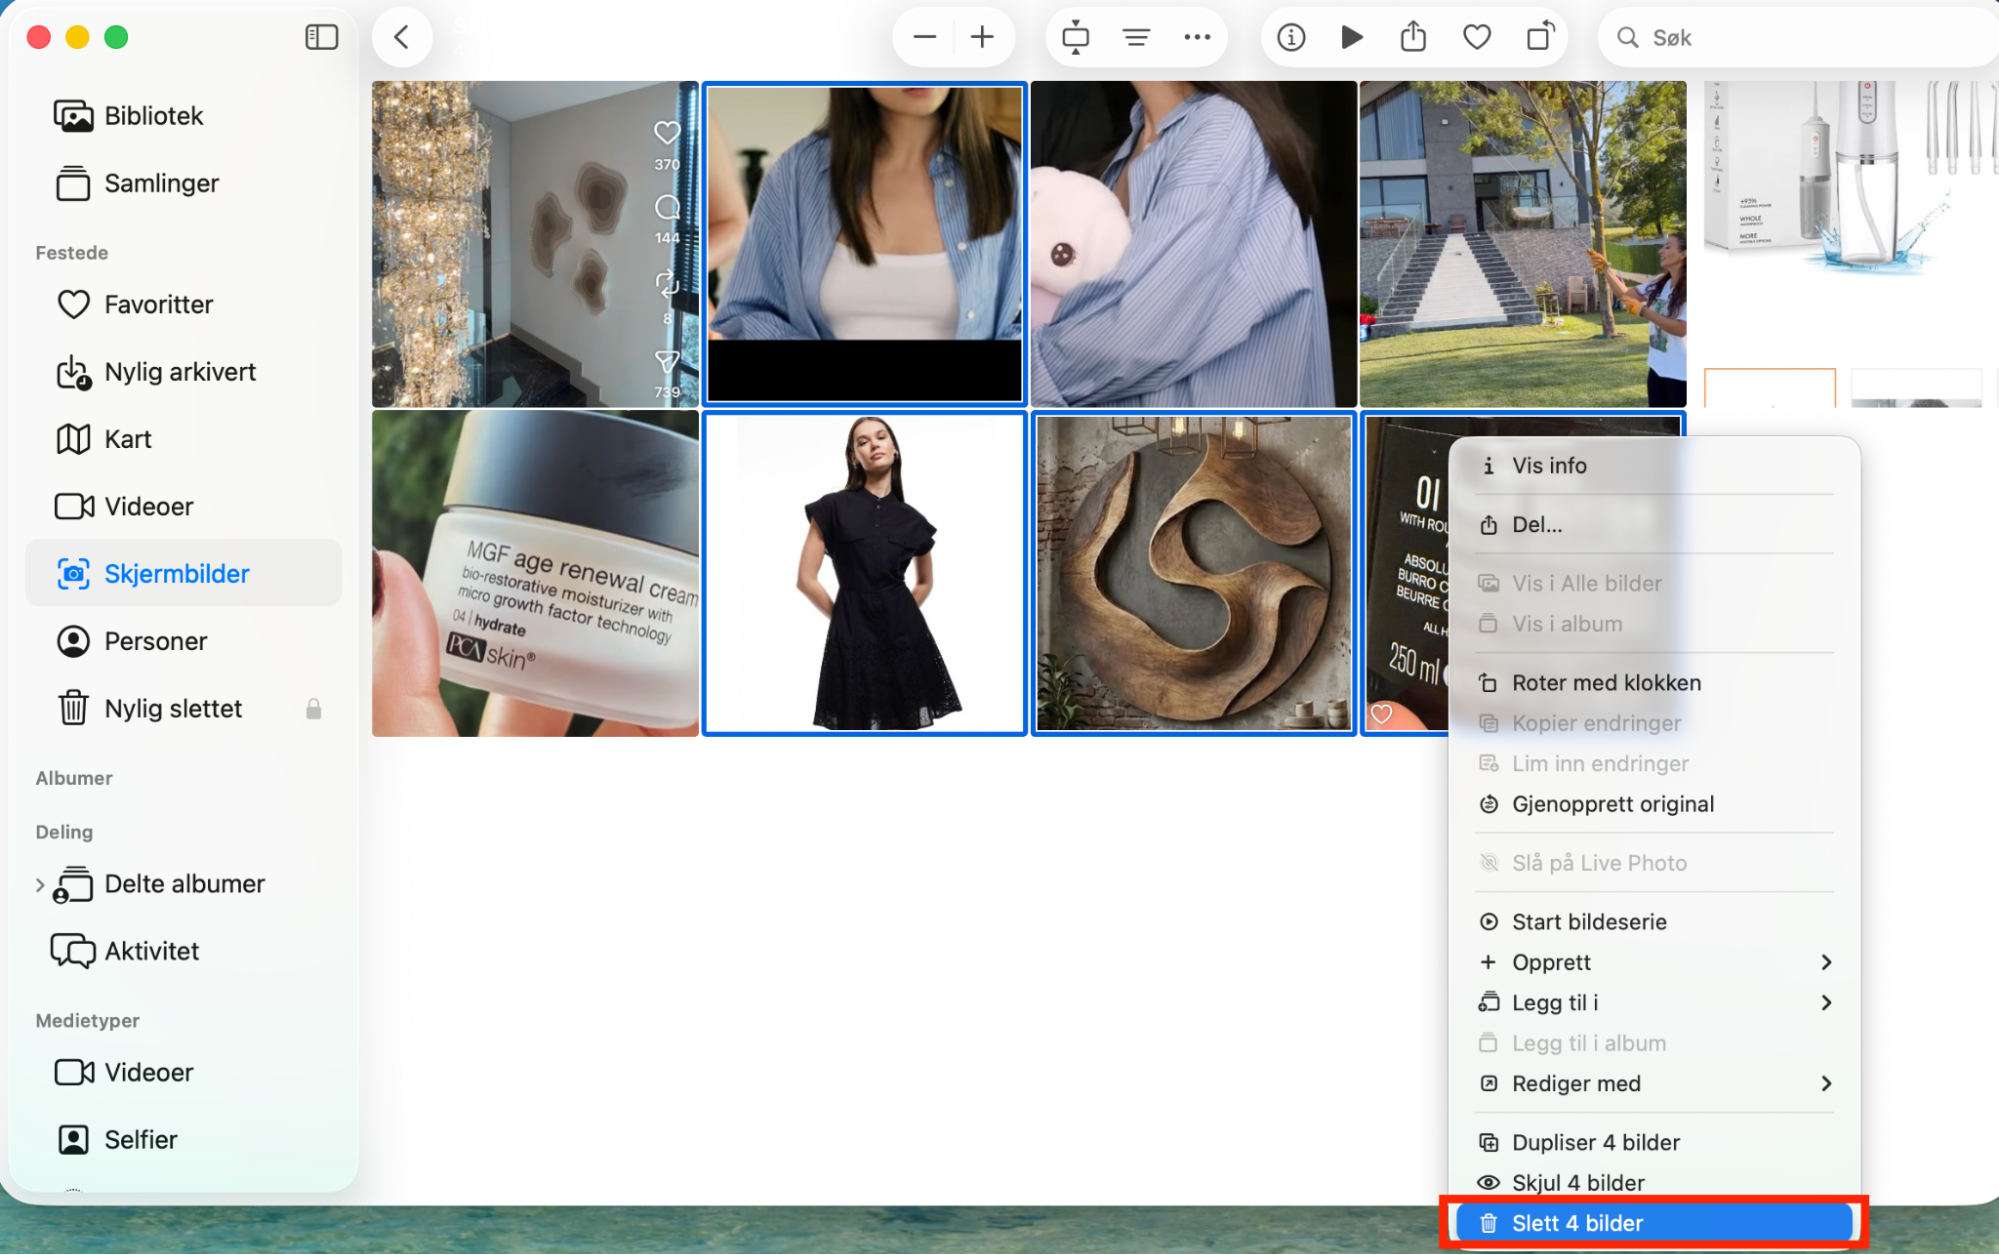Focus the Søk search field
1999x1255 pixels.
coord(1800,38)
